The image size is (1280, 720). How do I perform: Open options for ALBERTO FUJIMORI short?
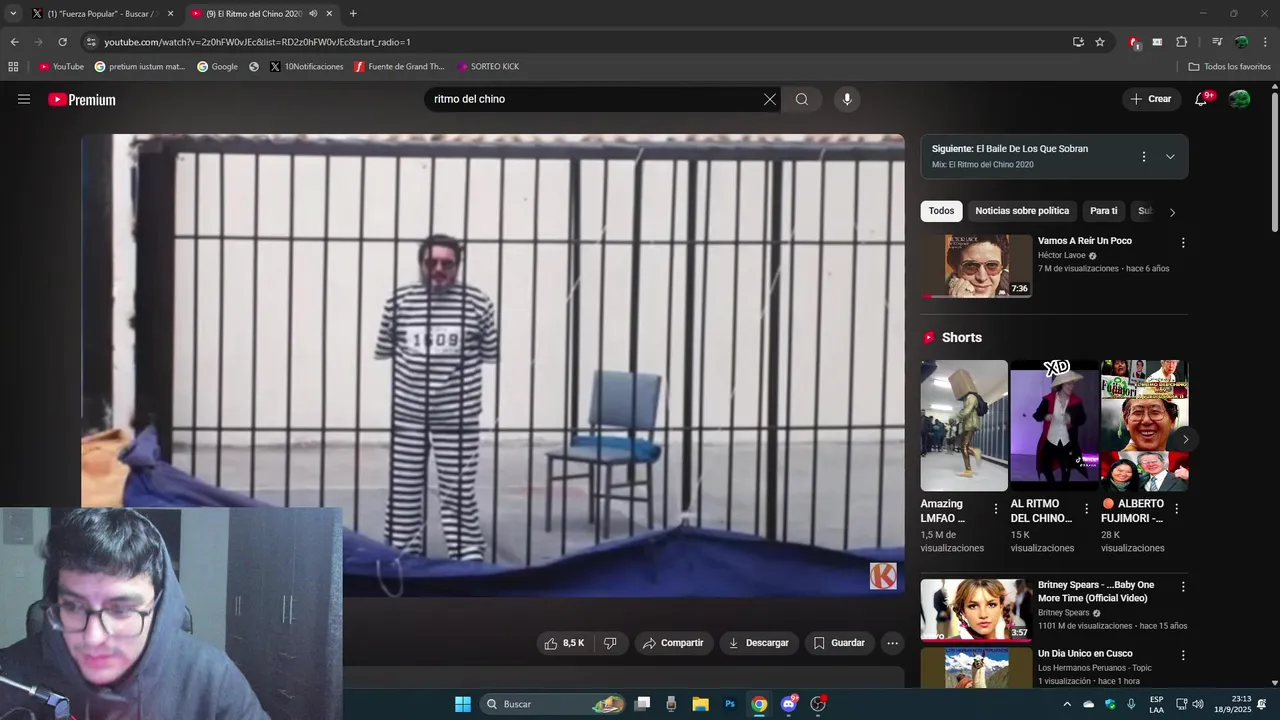pyautogui.click(x=1176, y=509)
